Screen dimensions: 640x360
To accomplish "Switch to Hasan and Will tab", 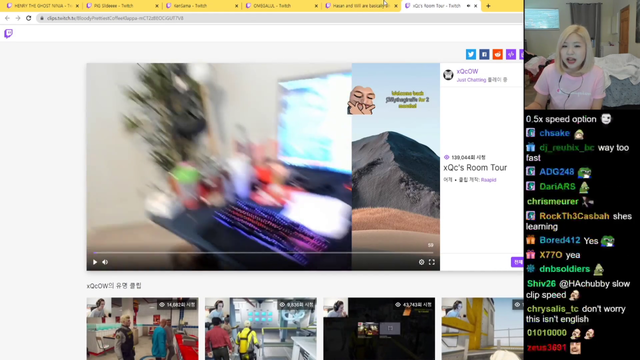I will click(x=360, y=6).
